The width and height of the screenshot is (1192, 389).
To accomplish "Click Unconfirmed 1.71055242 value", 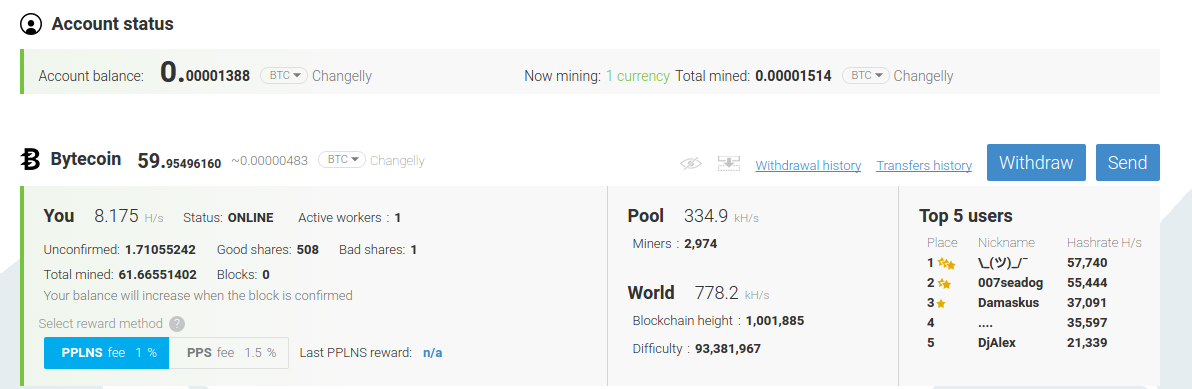I will [160, 249].
